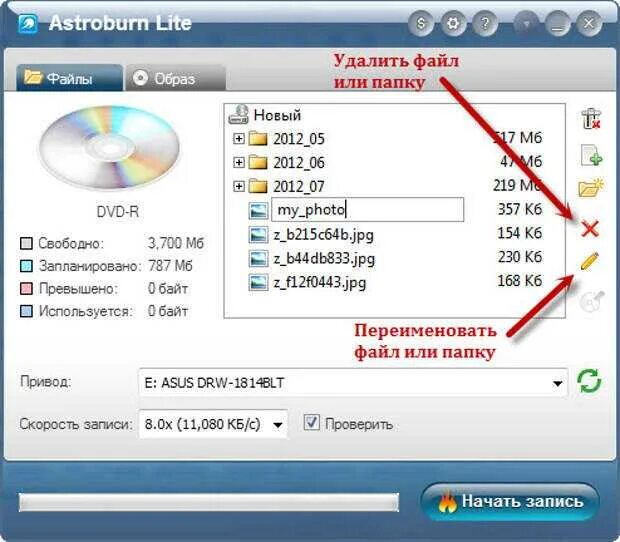This screenshot has width=620, height=542.
Task: Click the 154 Кб size value
Action: pyautogui.click(x=520, y=233)
